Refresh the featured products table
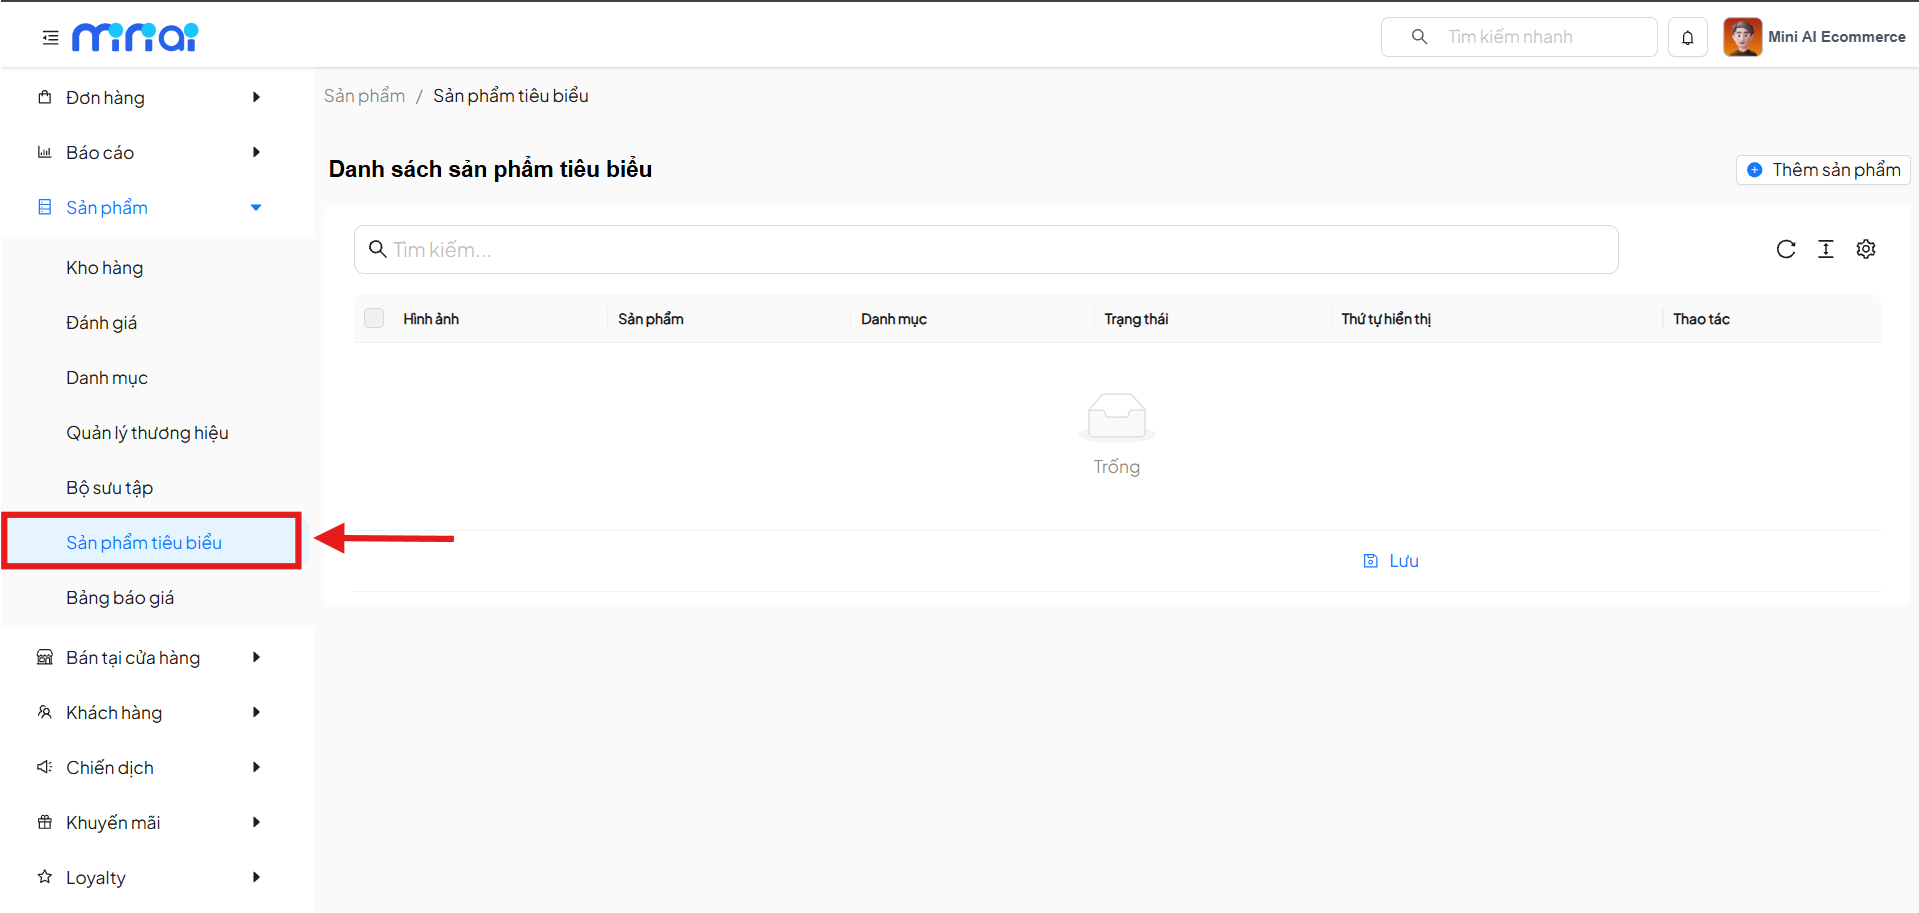Screen dimensions: 1919x913 tap(1785, 249)
